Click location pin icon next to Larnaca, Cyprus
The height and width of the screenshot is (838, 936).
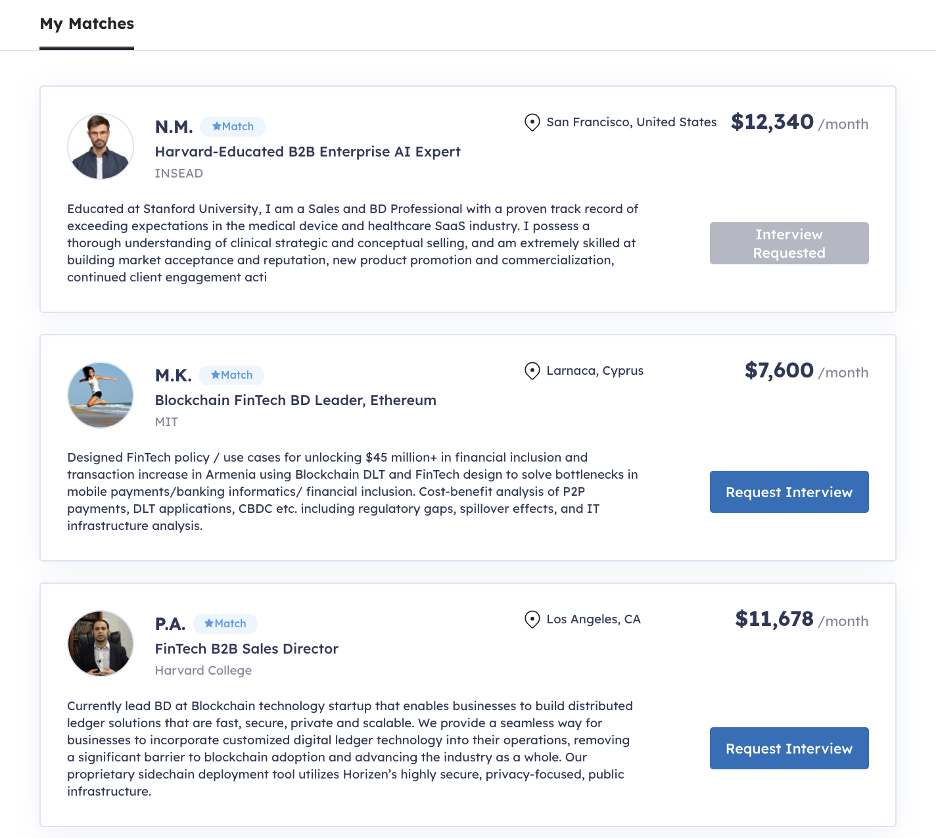pos(532,371)
